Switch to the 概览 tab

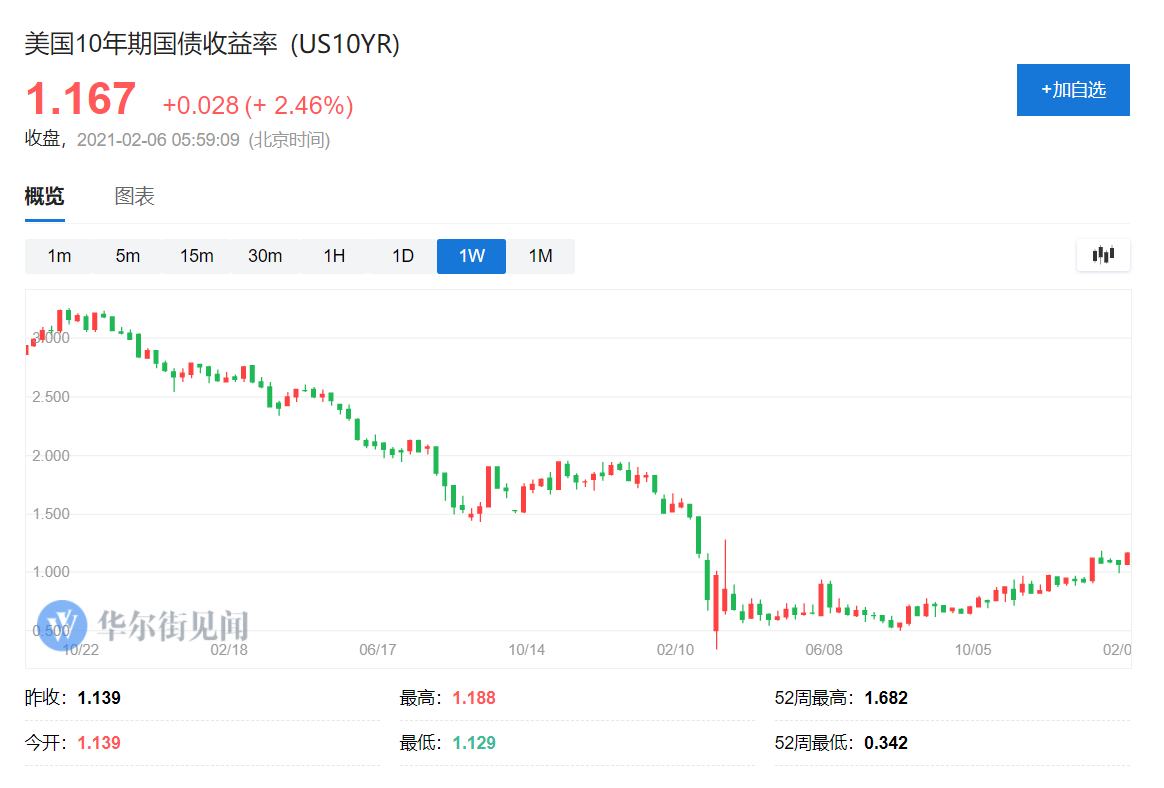tap(43, 195)
